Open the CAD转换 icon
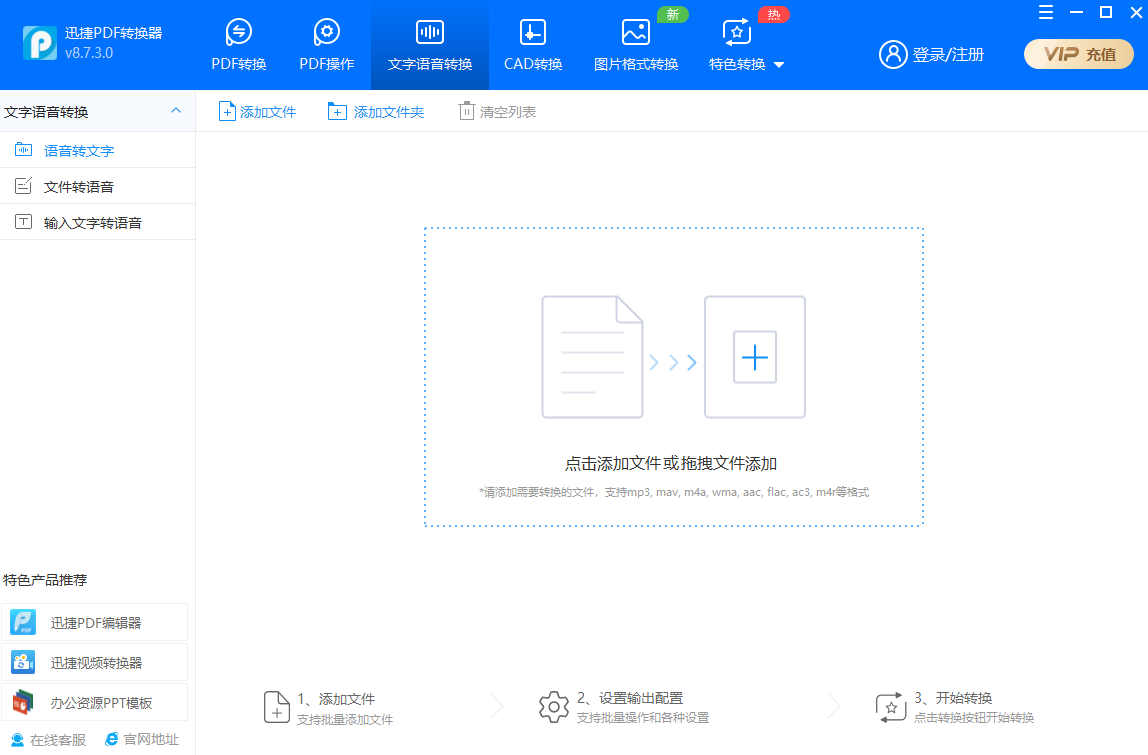The width and height of the screenshot is (1148, 755). click(532, 32)
